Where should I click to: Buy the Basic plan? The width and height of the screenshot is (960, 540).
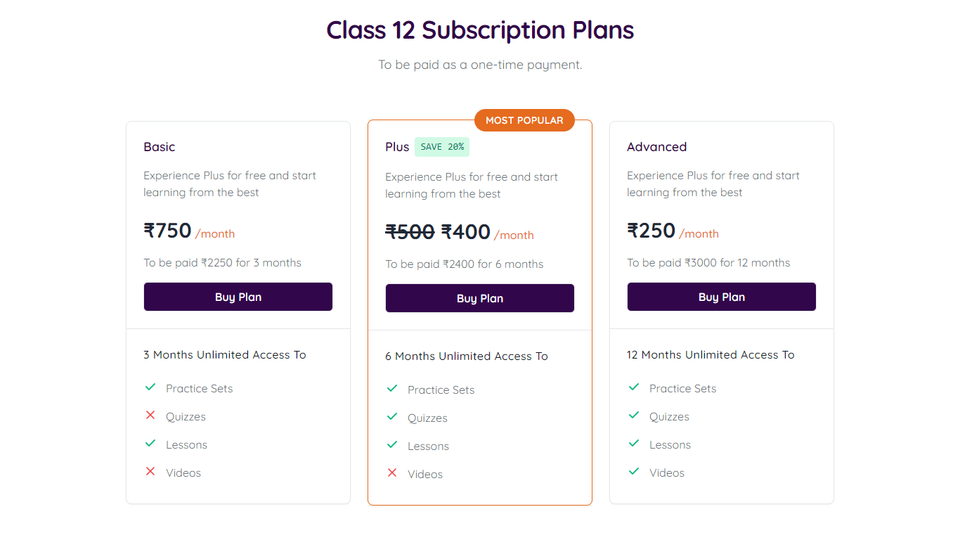click(238, 297)
